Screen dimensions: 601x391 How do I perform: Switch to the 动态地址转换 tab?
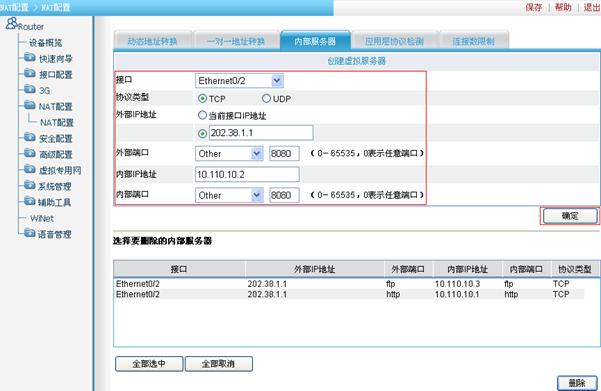[x=152, y=41]
